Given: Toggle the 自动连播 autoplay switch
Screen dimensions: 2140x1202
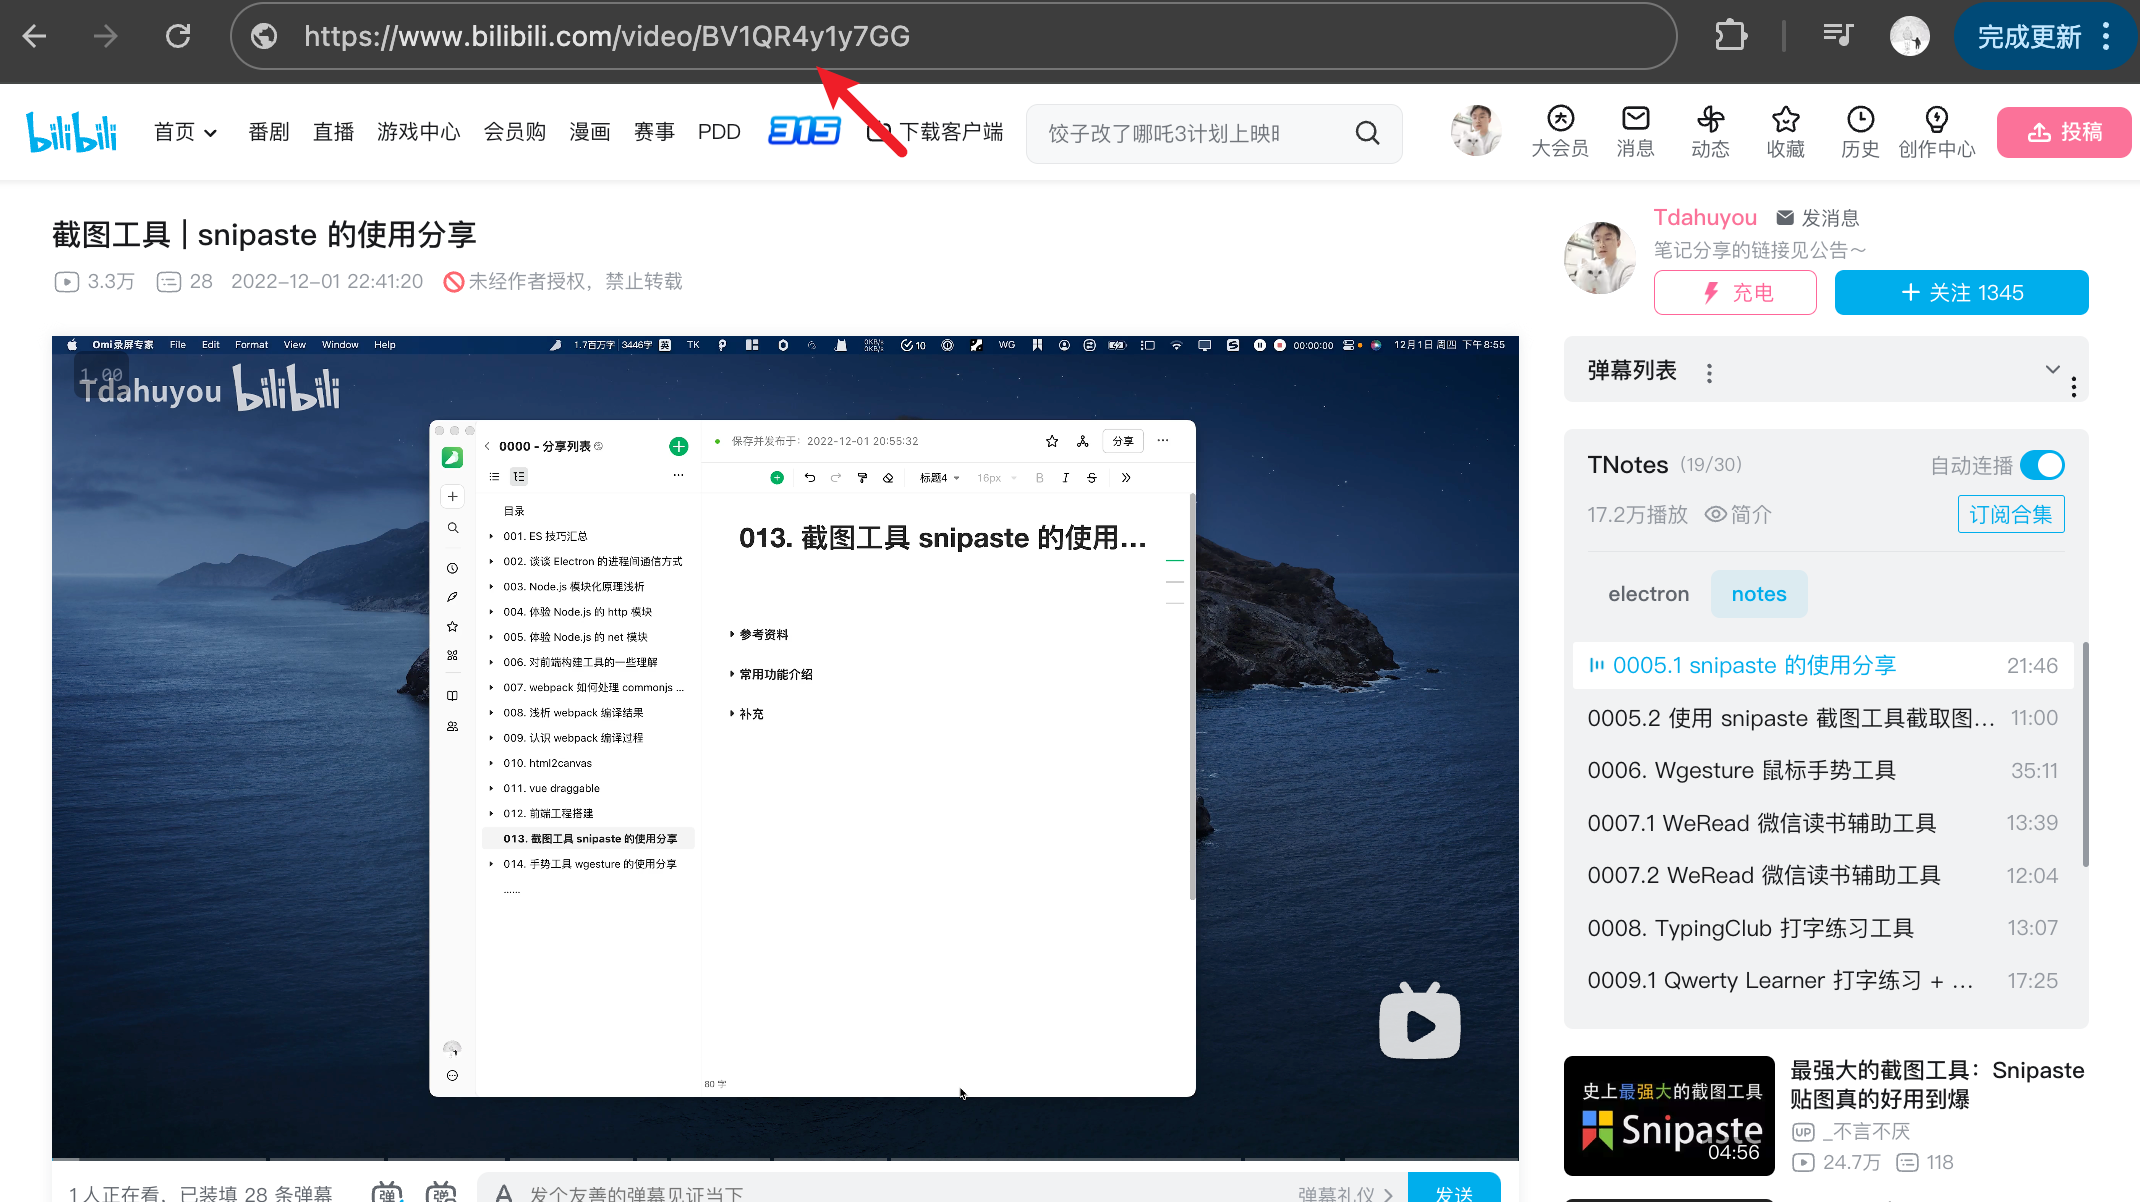Looking at the screenshot, I should click(2042, 464).
